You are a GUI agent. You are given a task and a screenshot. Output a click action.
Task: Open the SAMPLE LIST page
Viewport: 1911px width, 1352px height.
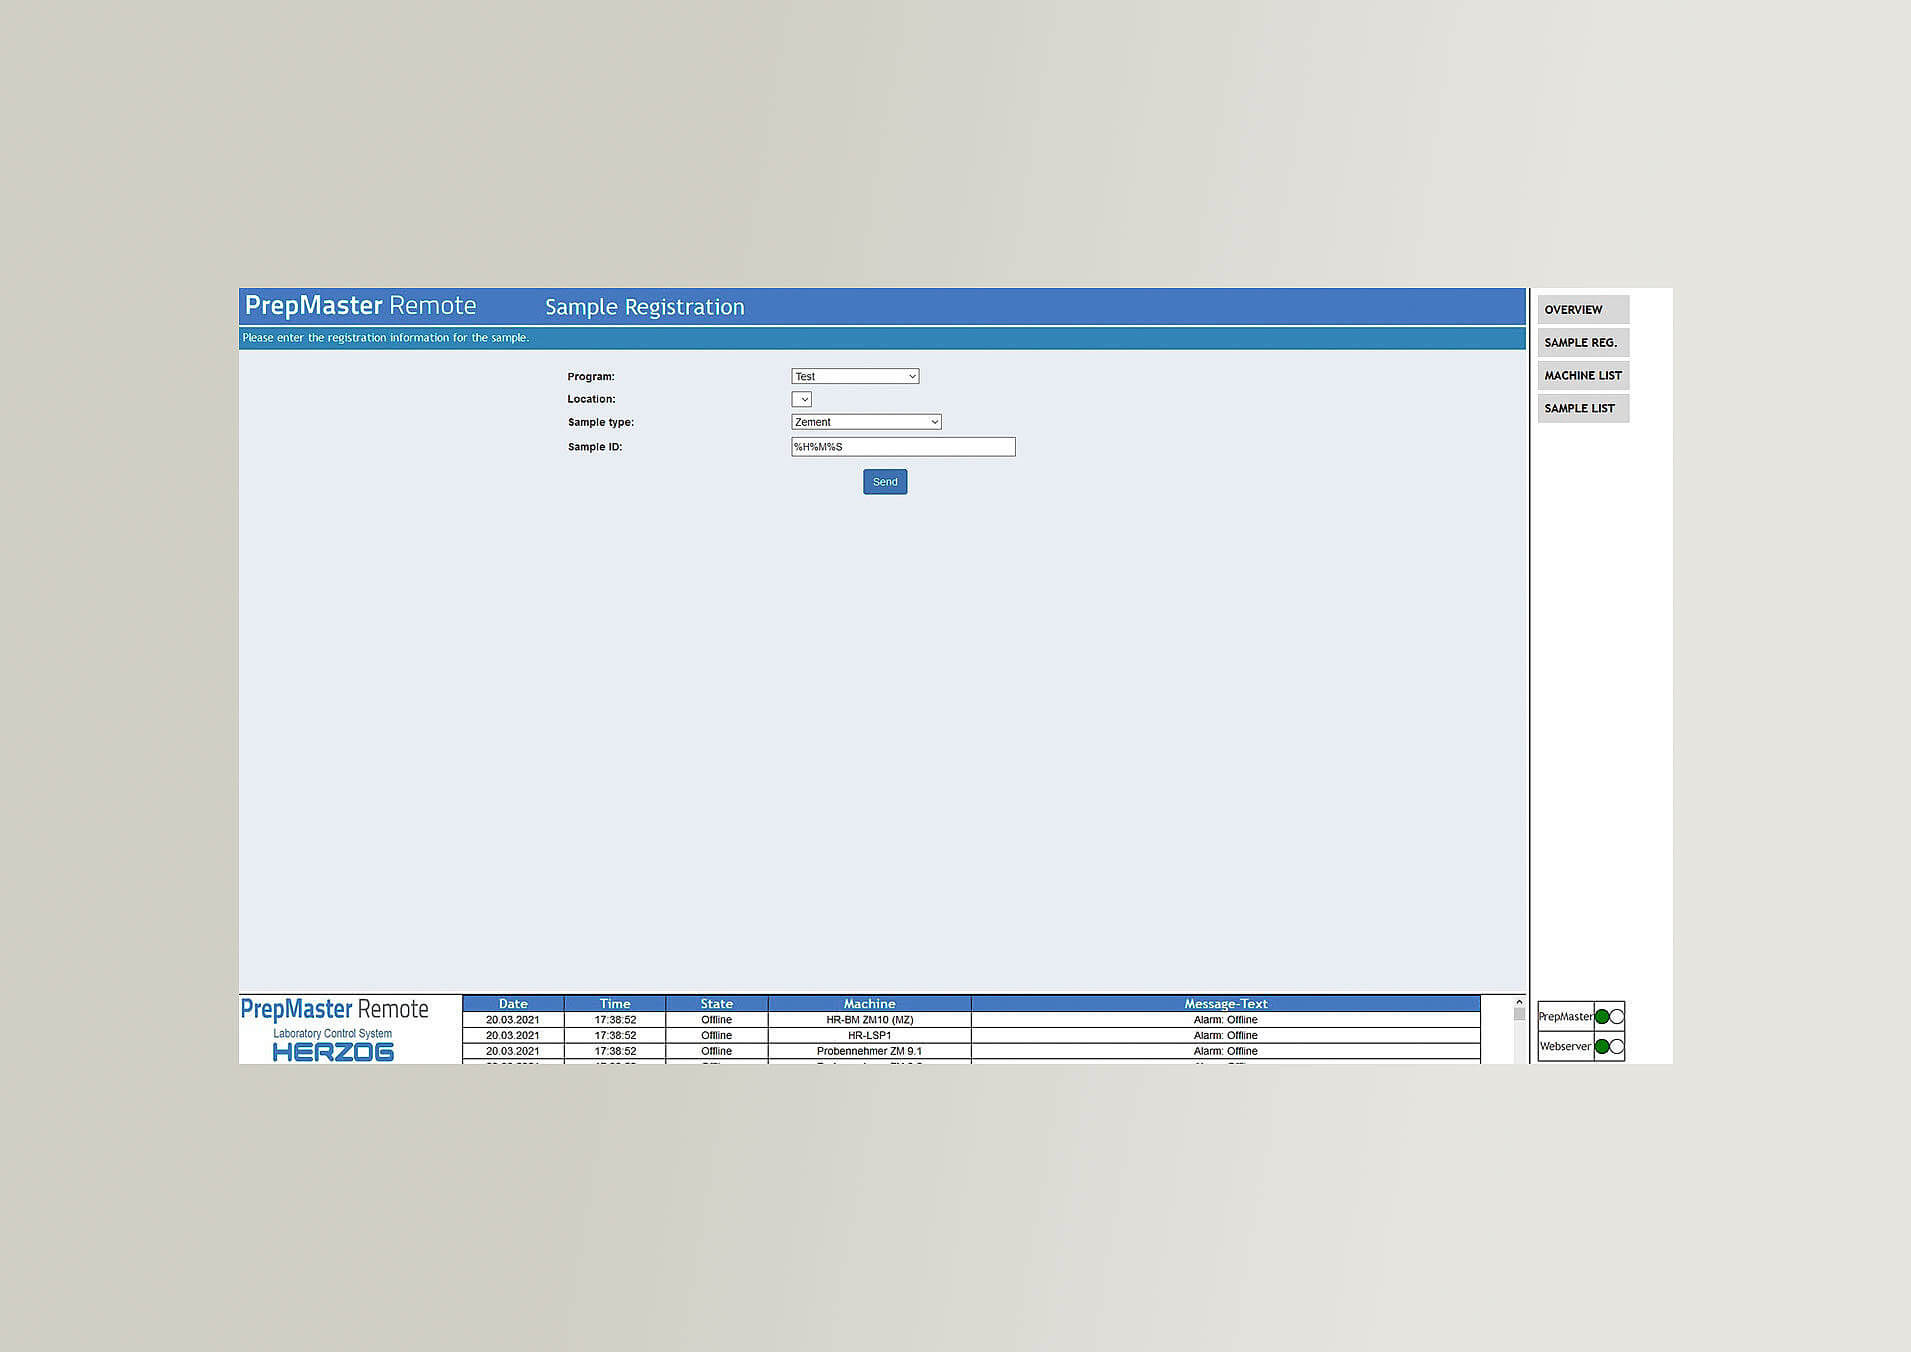1583,408
